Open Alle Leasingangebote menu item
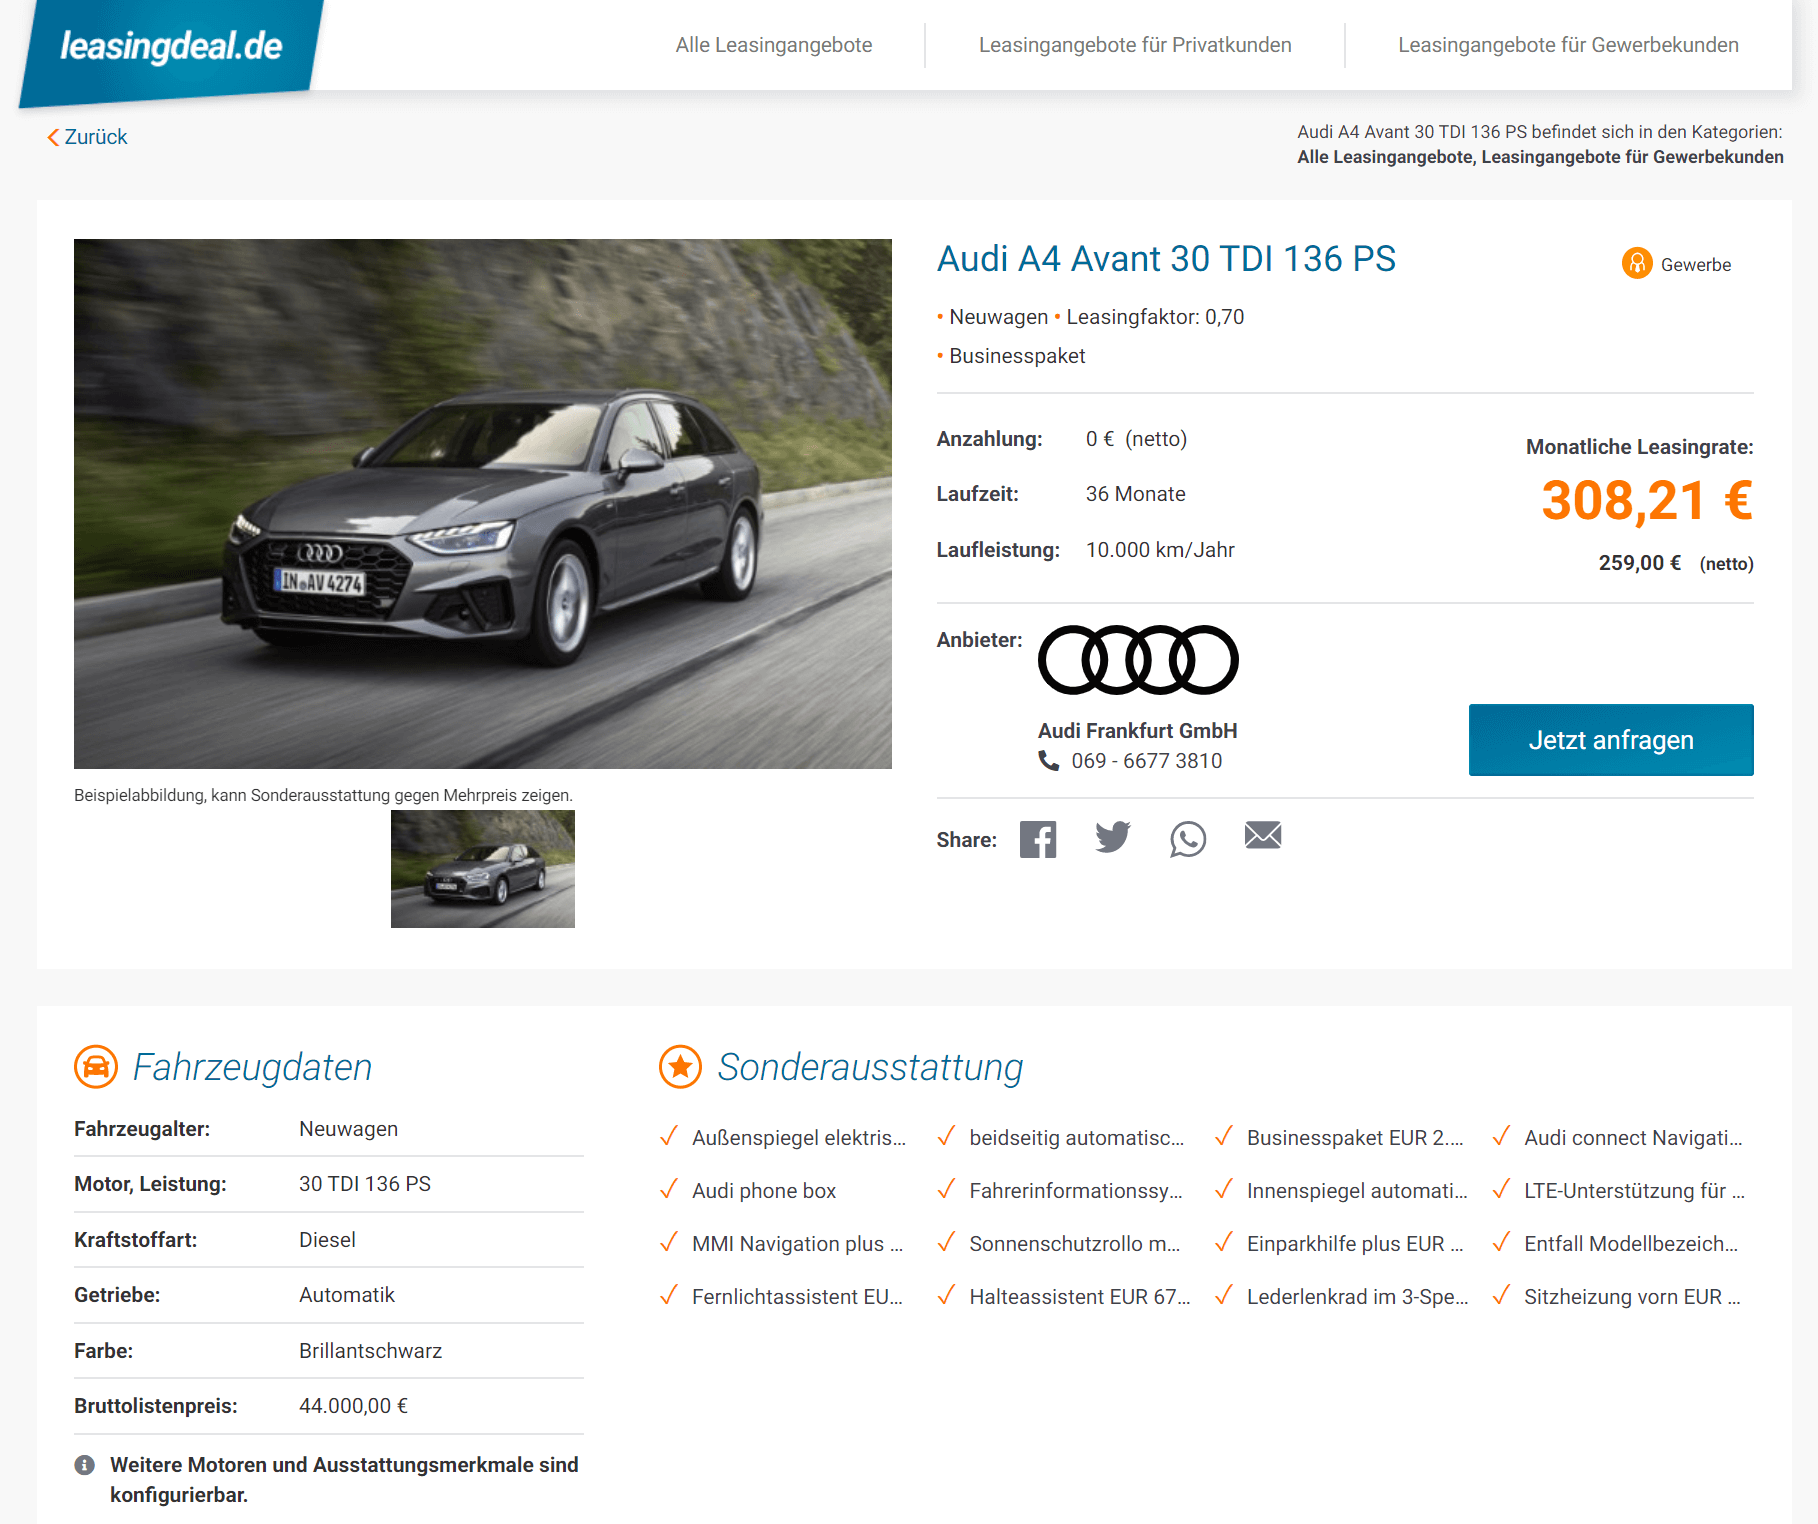The height and width of the screenshot is (1524, 1818). tap(774, 45)
